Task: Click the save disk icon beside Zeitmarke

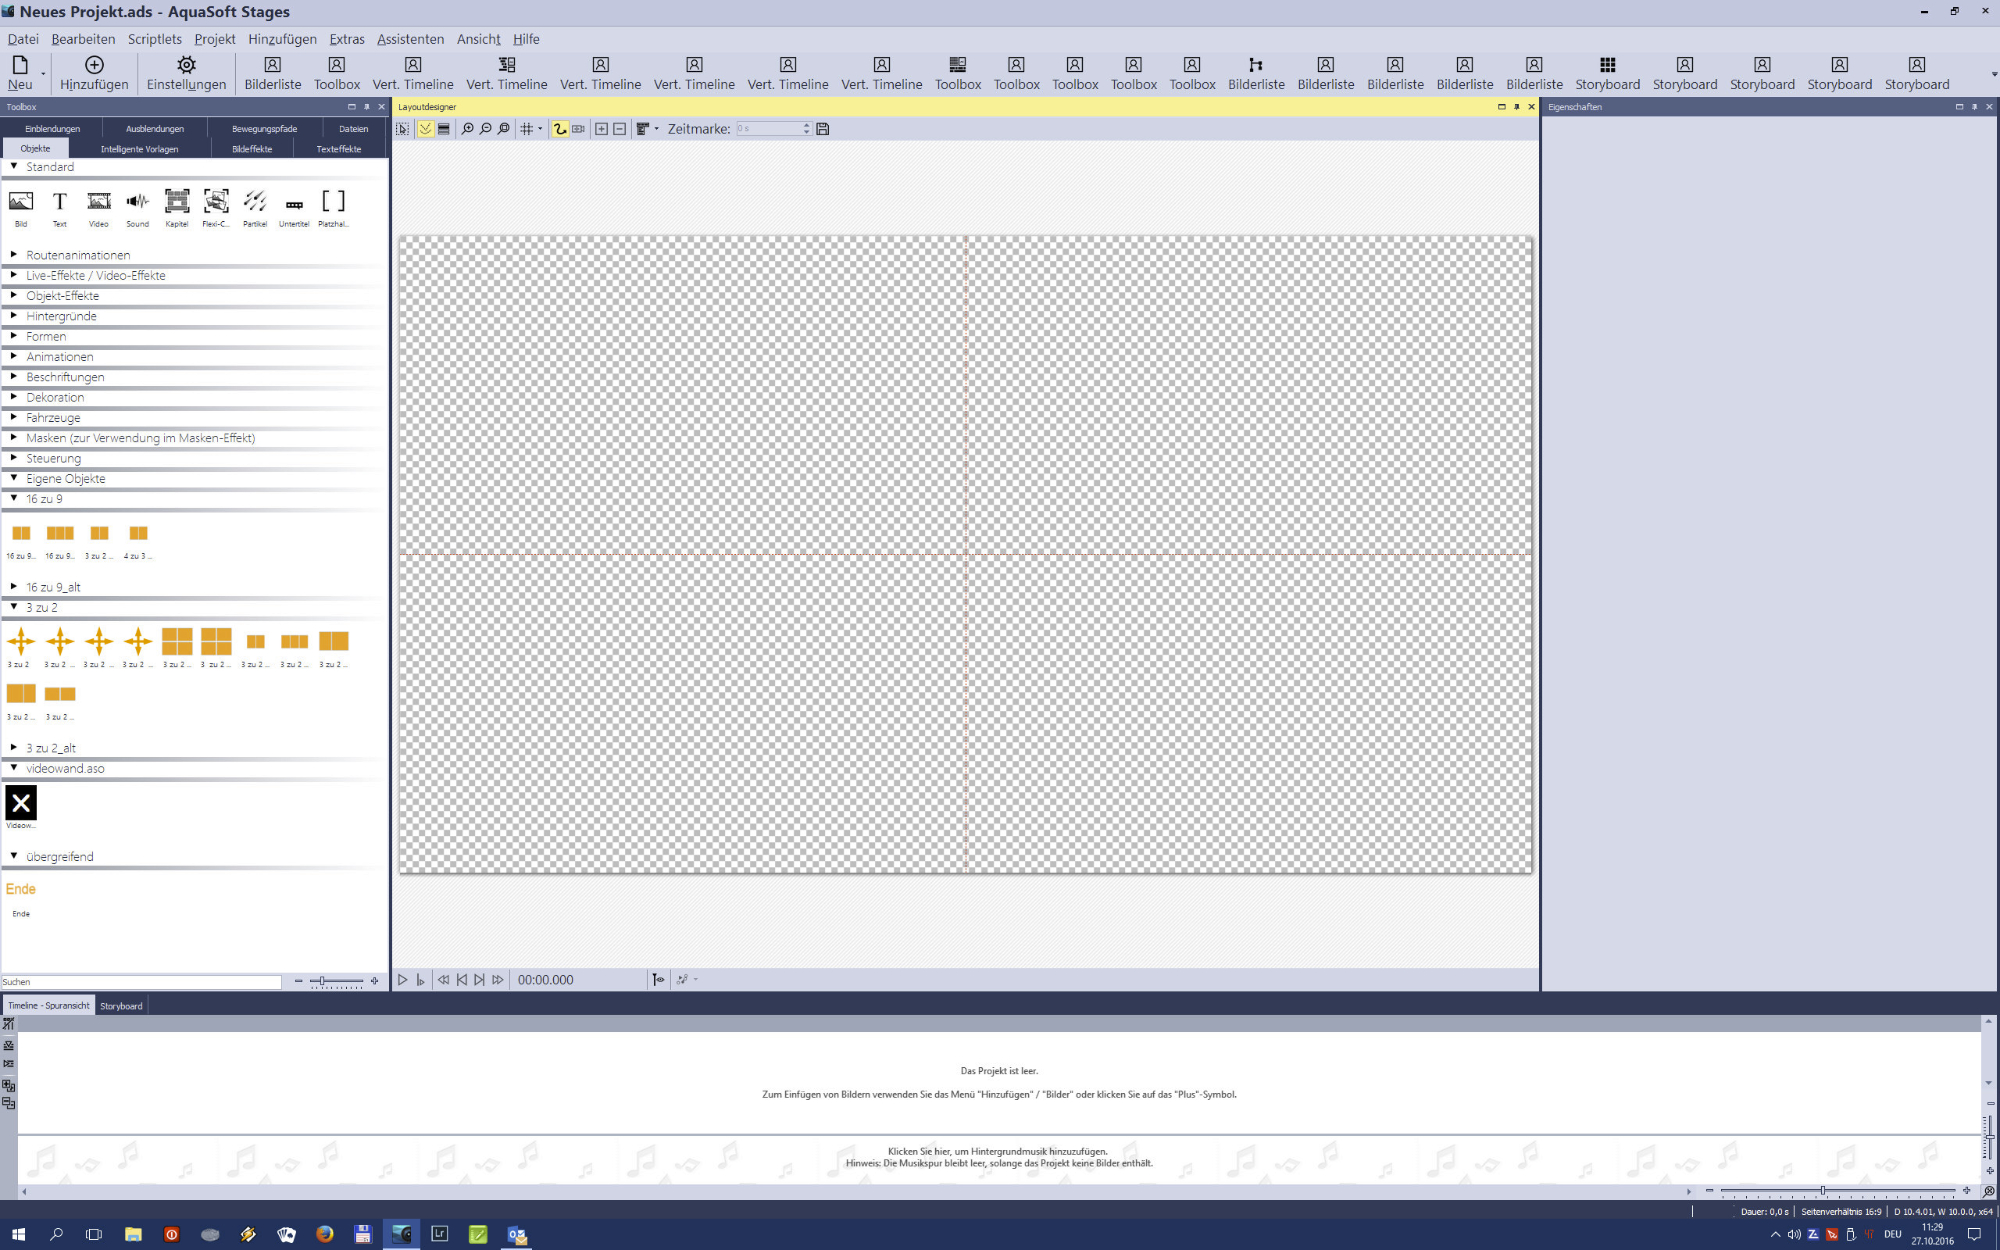Action: pyautogui.click(x=823, y=129)
